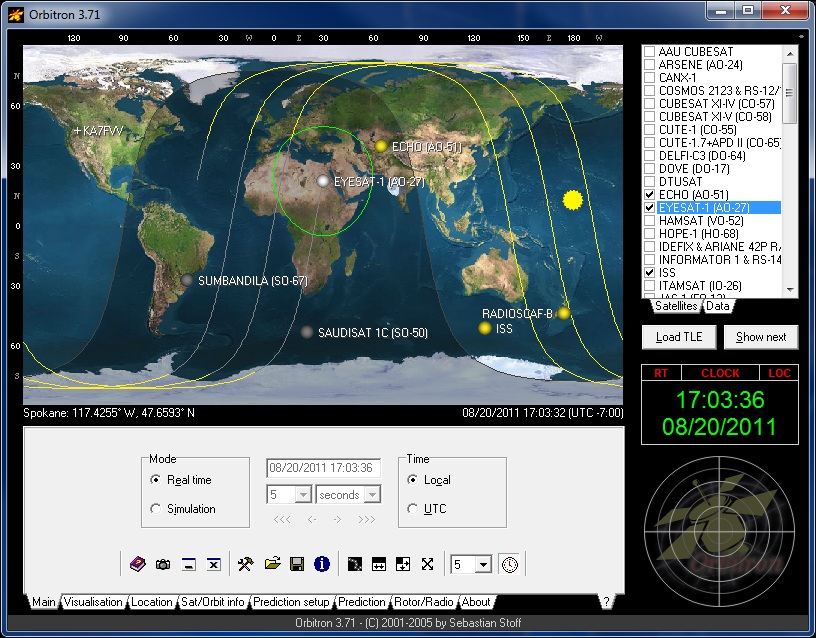Click the blue info icon

click(x=321, y=564)
